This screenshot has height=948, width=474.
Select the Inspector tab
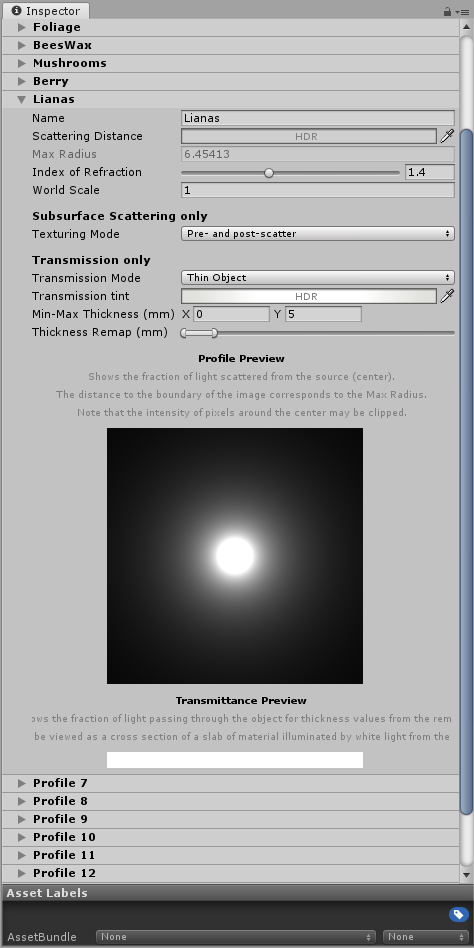click(46, 11)
